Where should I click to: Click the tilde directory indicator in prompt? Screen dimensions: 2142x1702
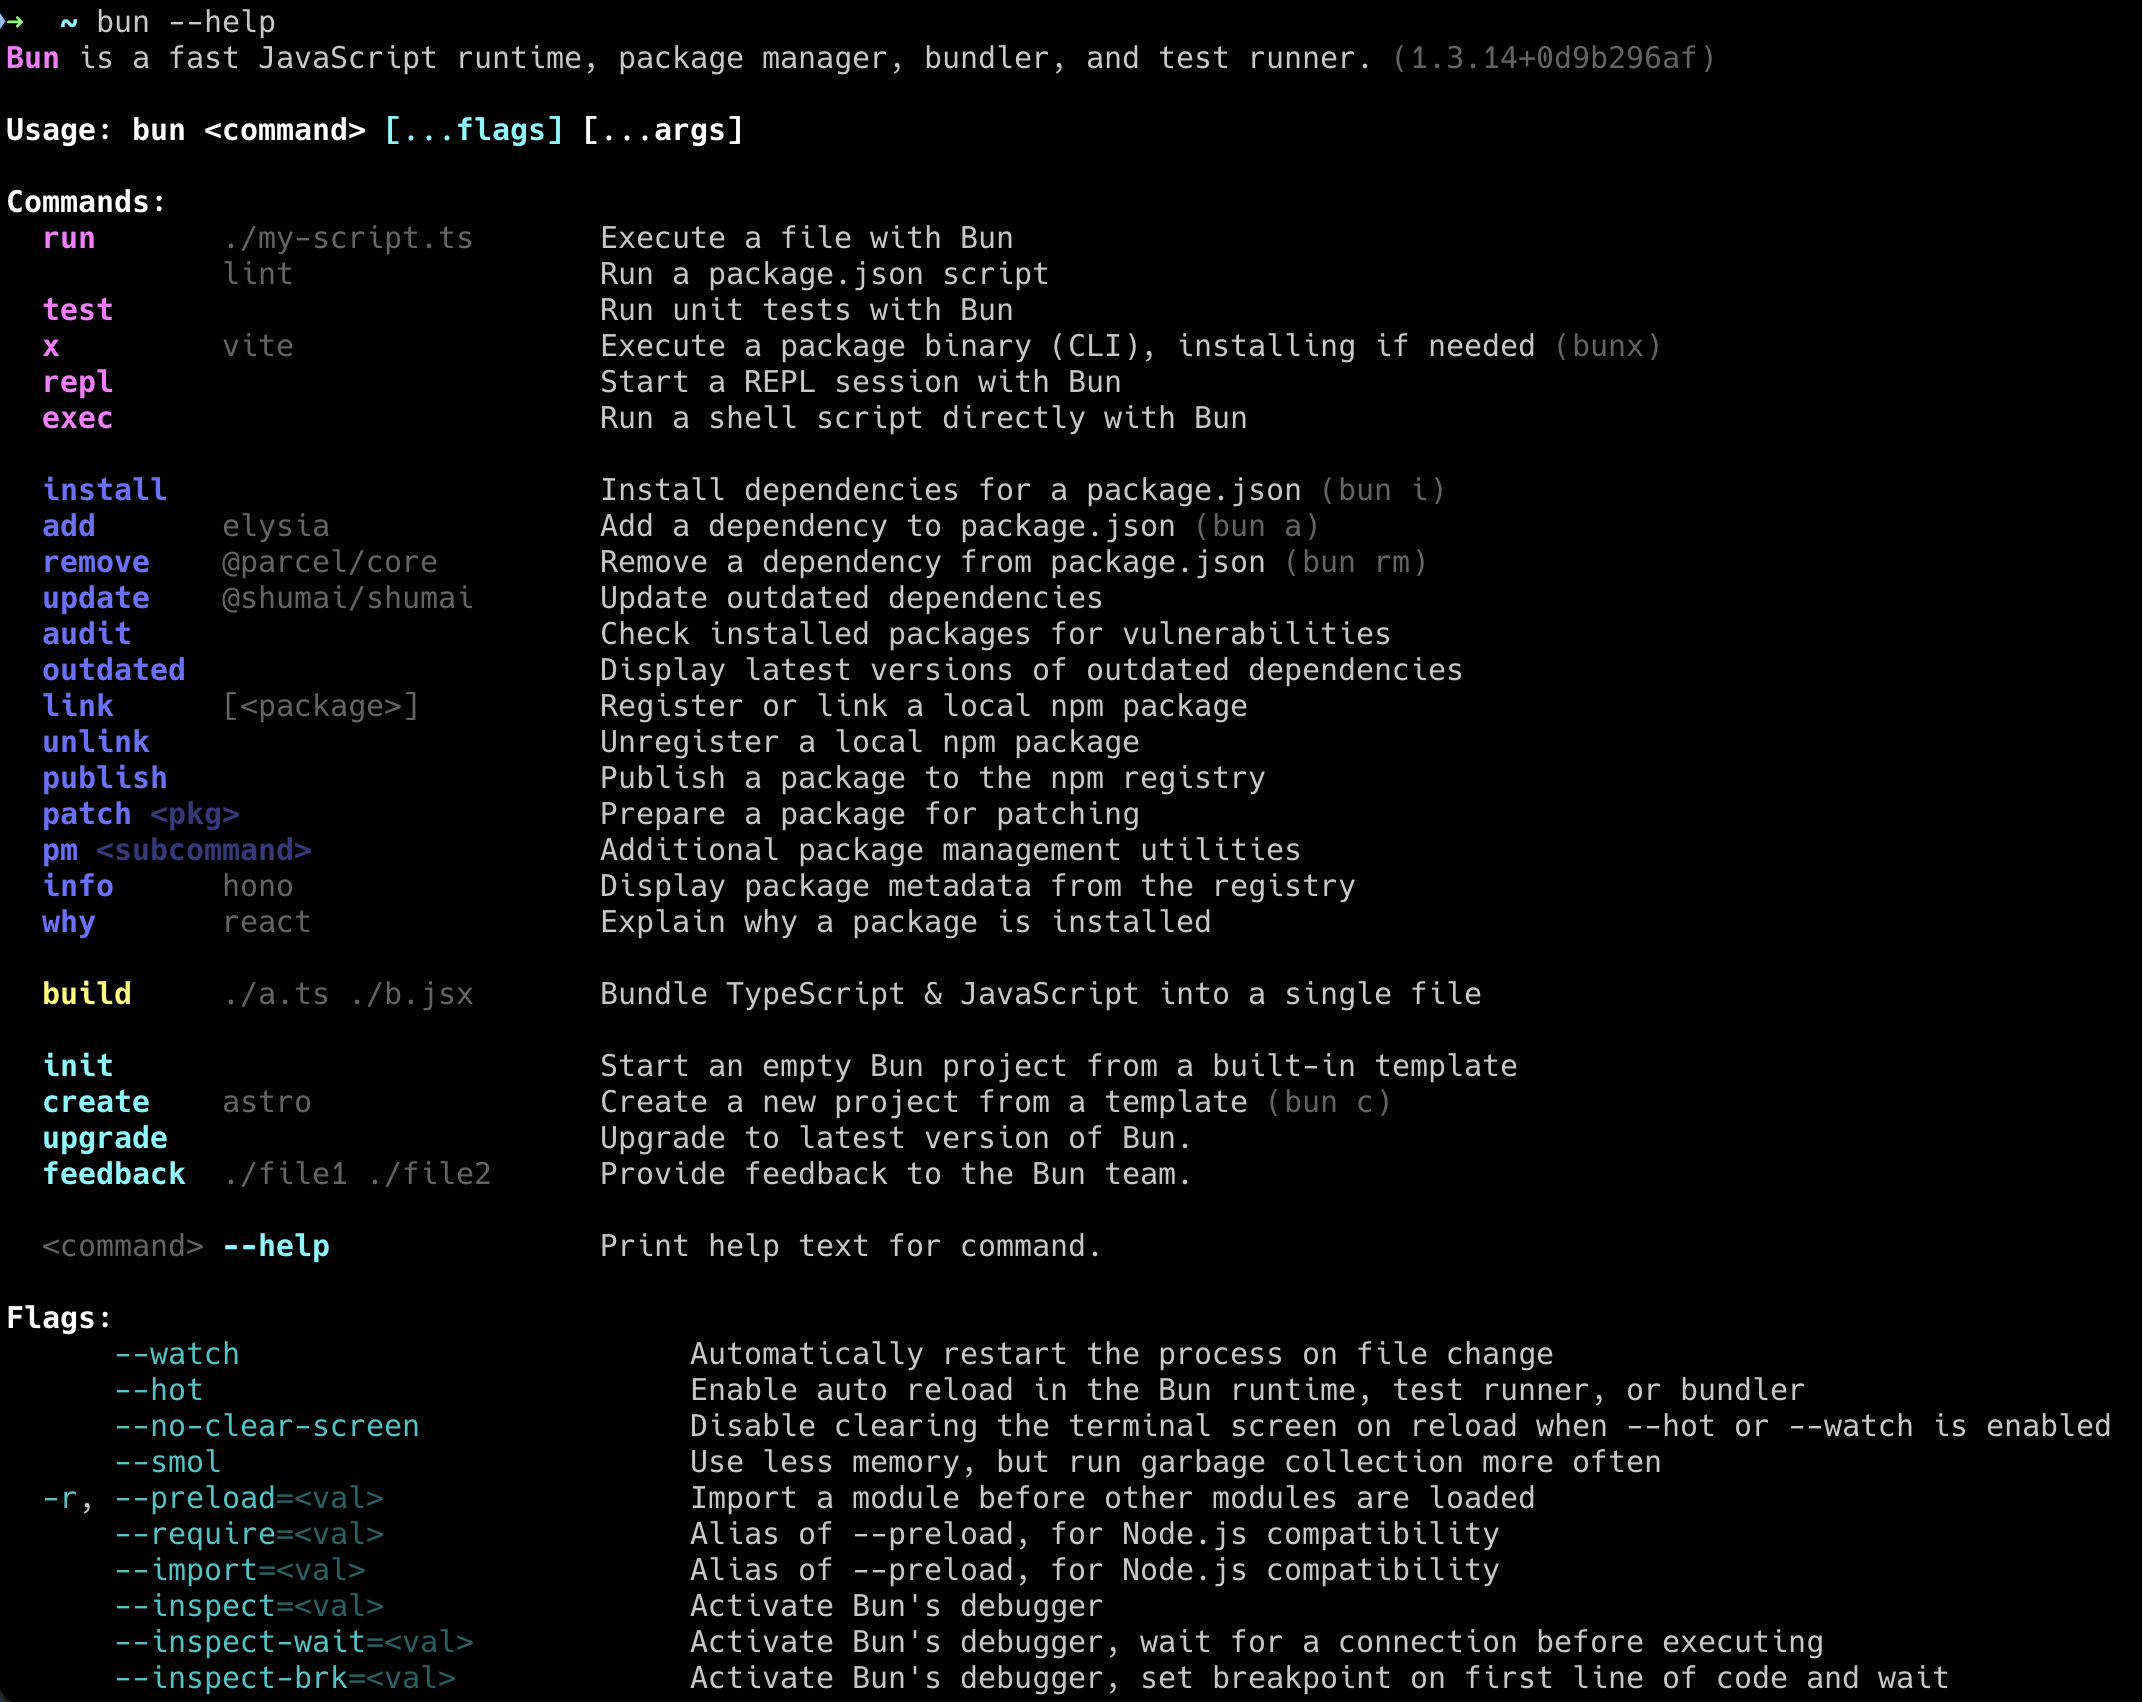(69, 22)
